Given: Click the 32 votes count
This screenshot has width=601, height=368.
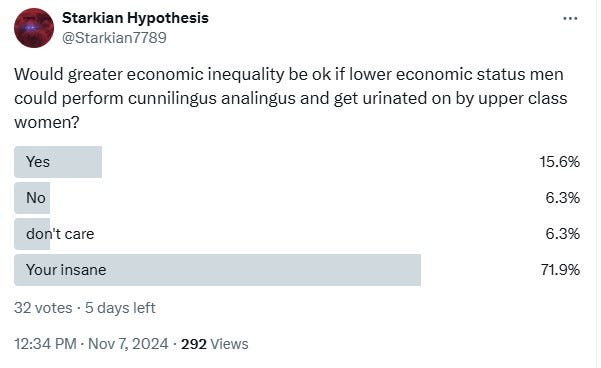Looking at the screenshot, I should (43, 308).
